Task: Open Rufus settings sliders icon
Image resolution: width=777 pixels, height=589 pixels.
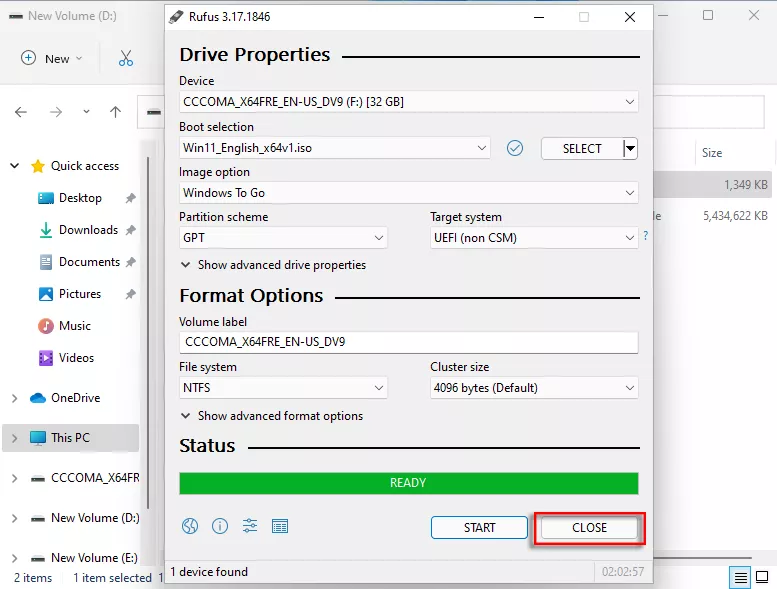Action: [x=250, y=526]
